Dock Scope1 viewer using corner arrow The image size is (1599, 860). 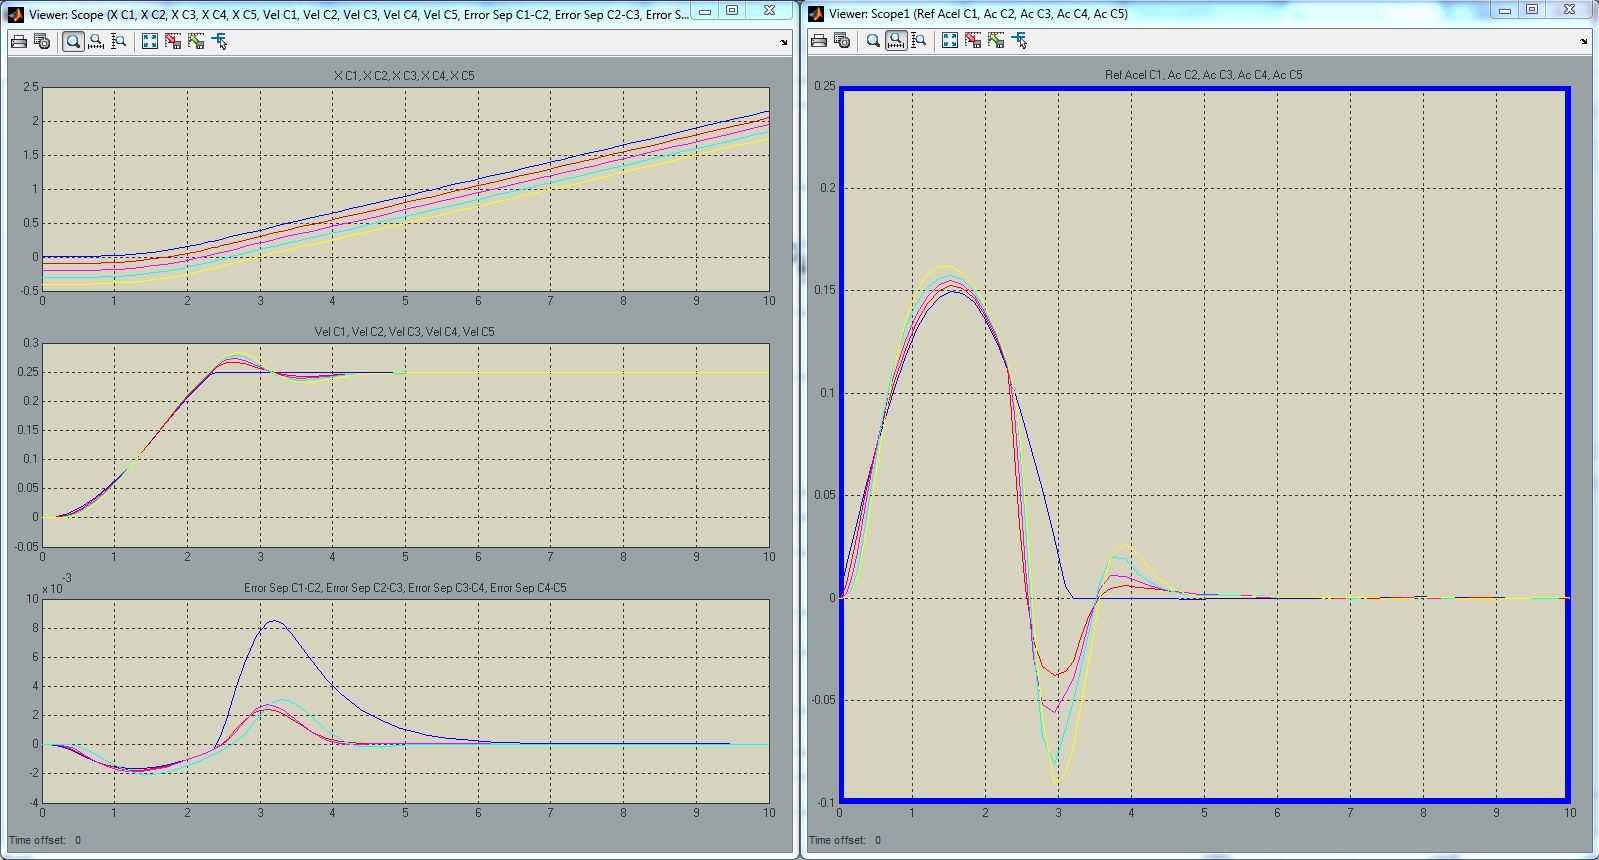(x=1583, y=42)
